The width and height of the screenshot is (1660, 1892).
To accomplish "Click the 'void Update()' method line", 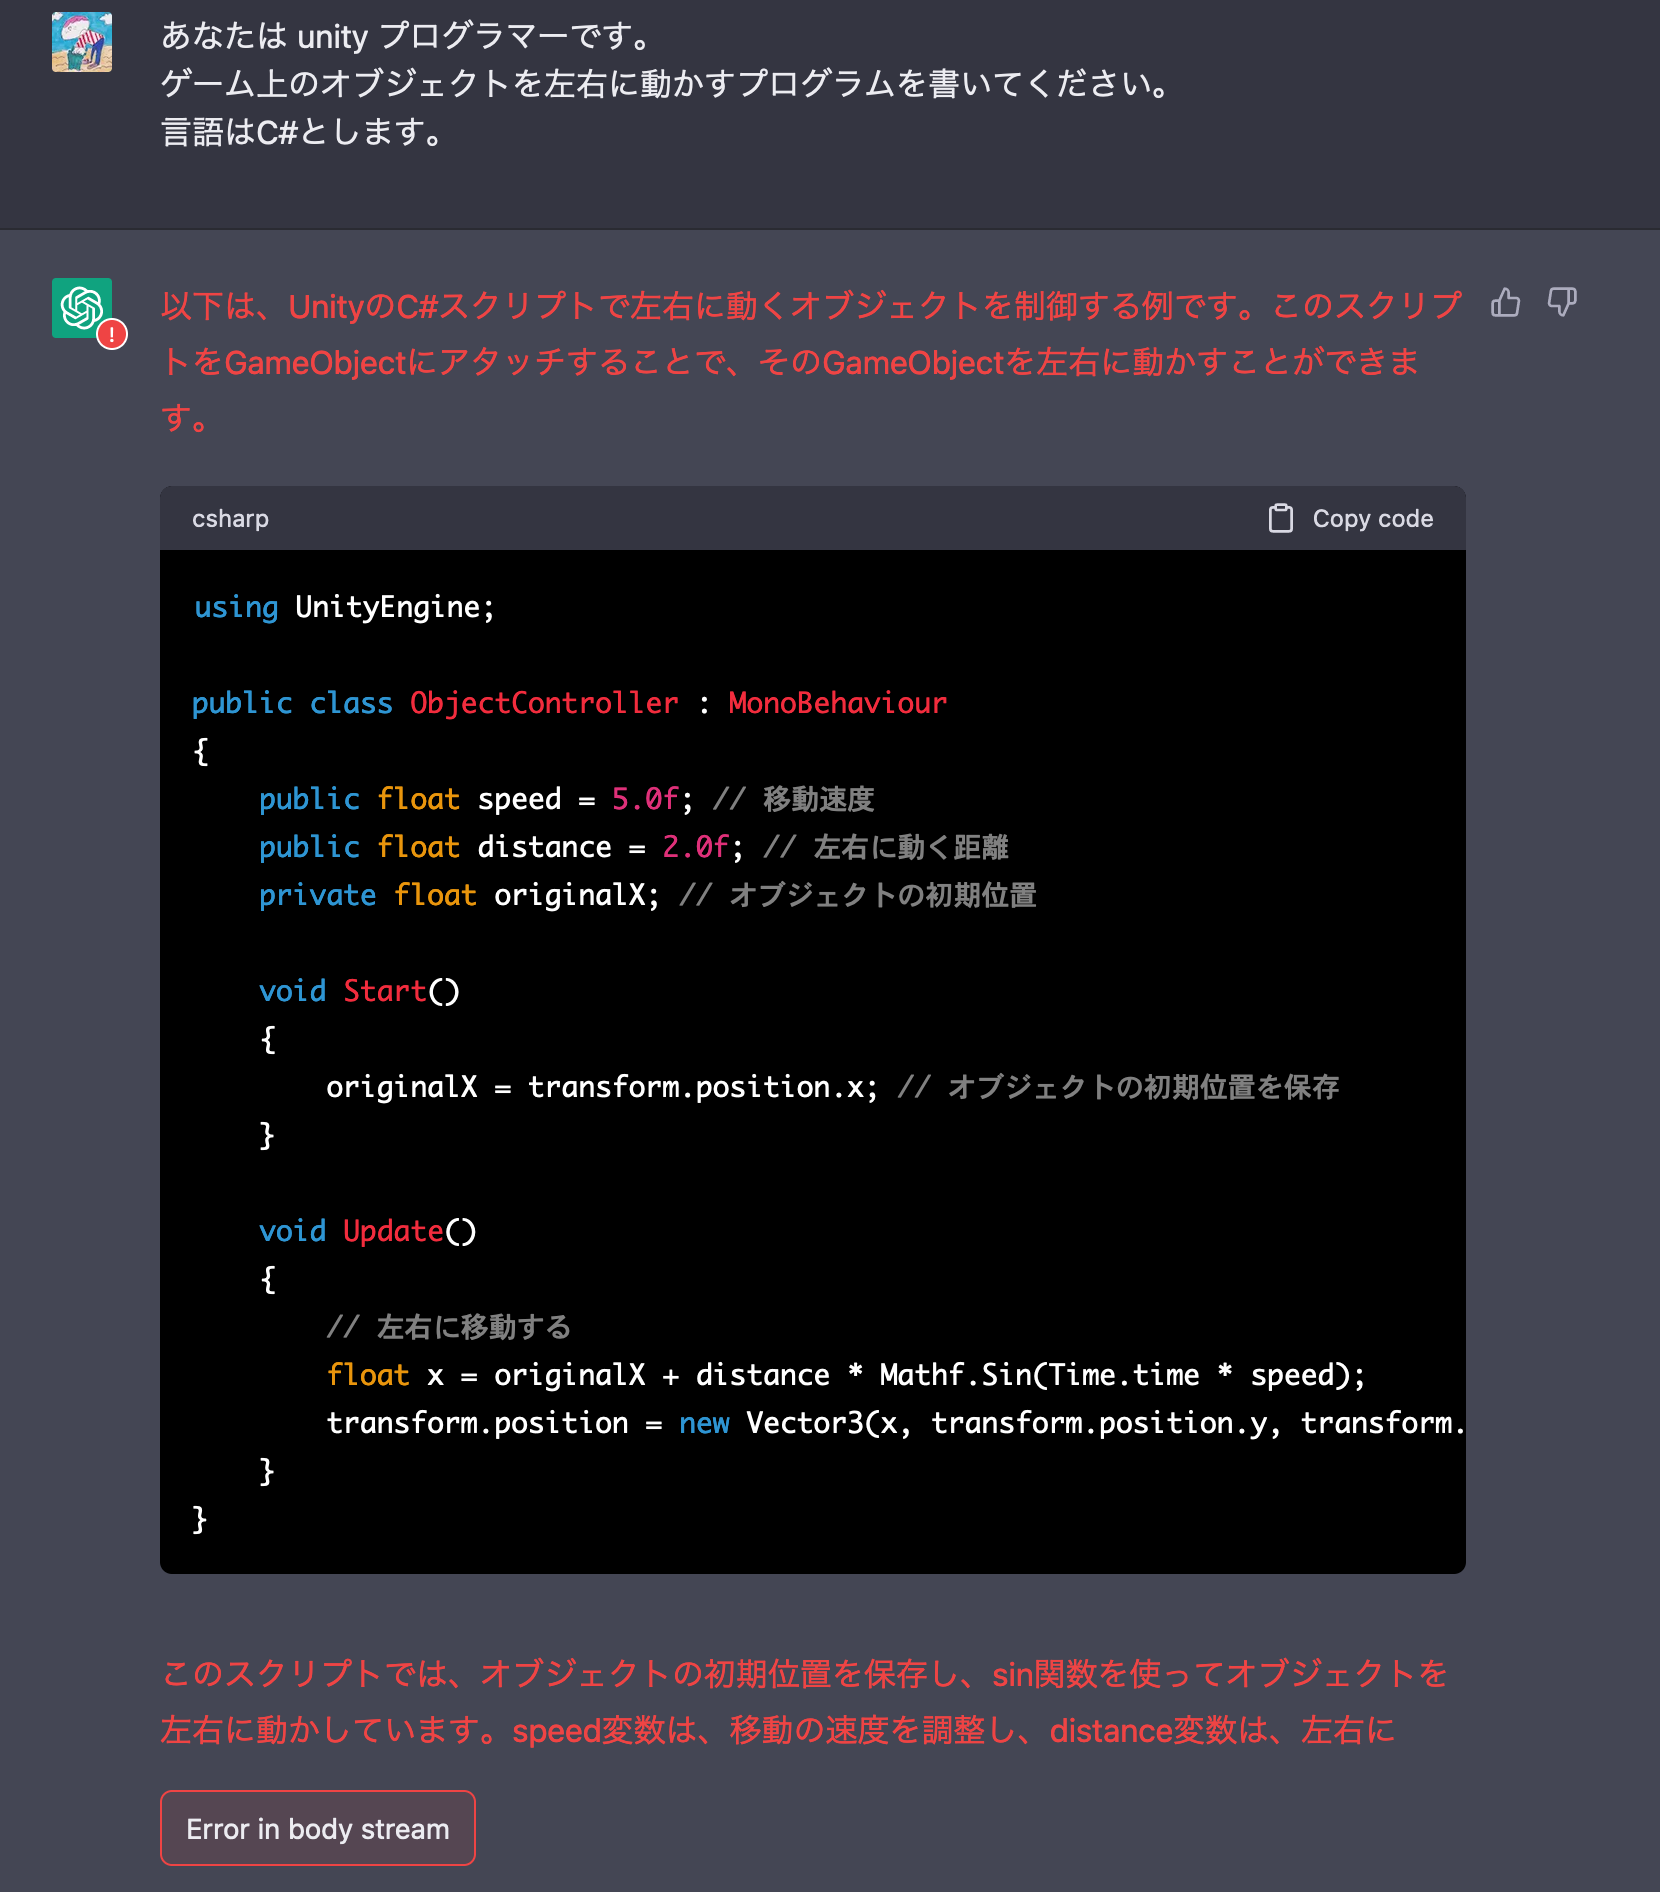I will [367, 1231].
